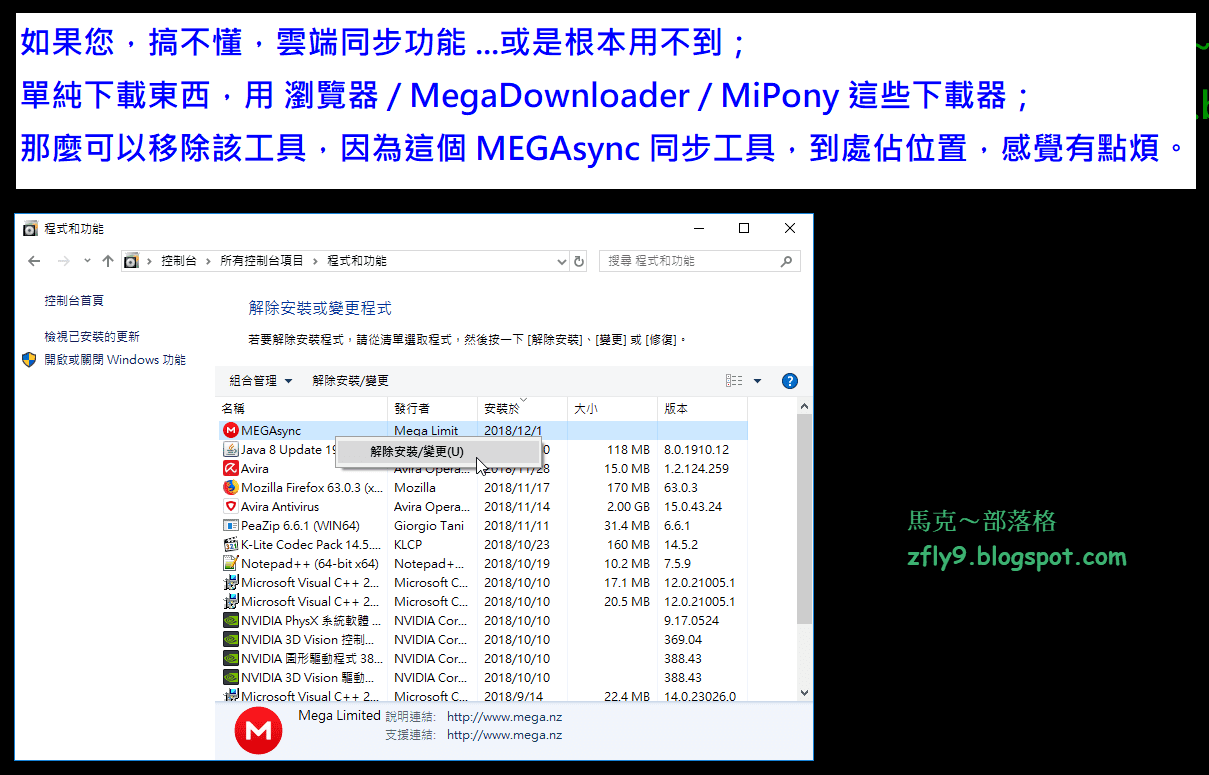Click the 所有控制台項目 breadcrumb
The image size is (1209, 775).
click(x=262, y=261)
